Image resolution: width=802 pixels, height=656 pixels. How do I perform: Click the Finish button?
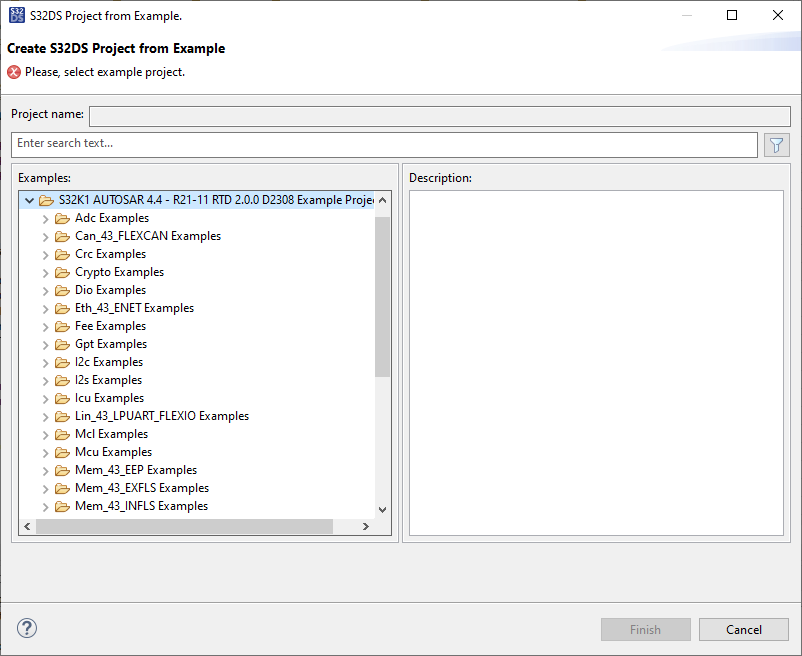coord(645,629)
